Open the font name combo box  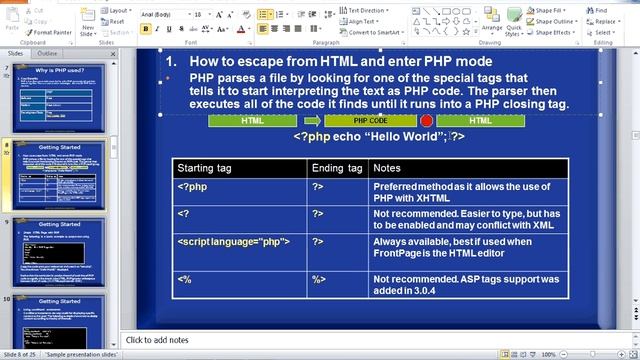tap(166, 15)
